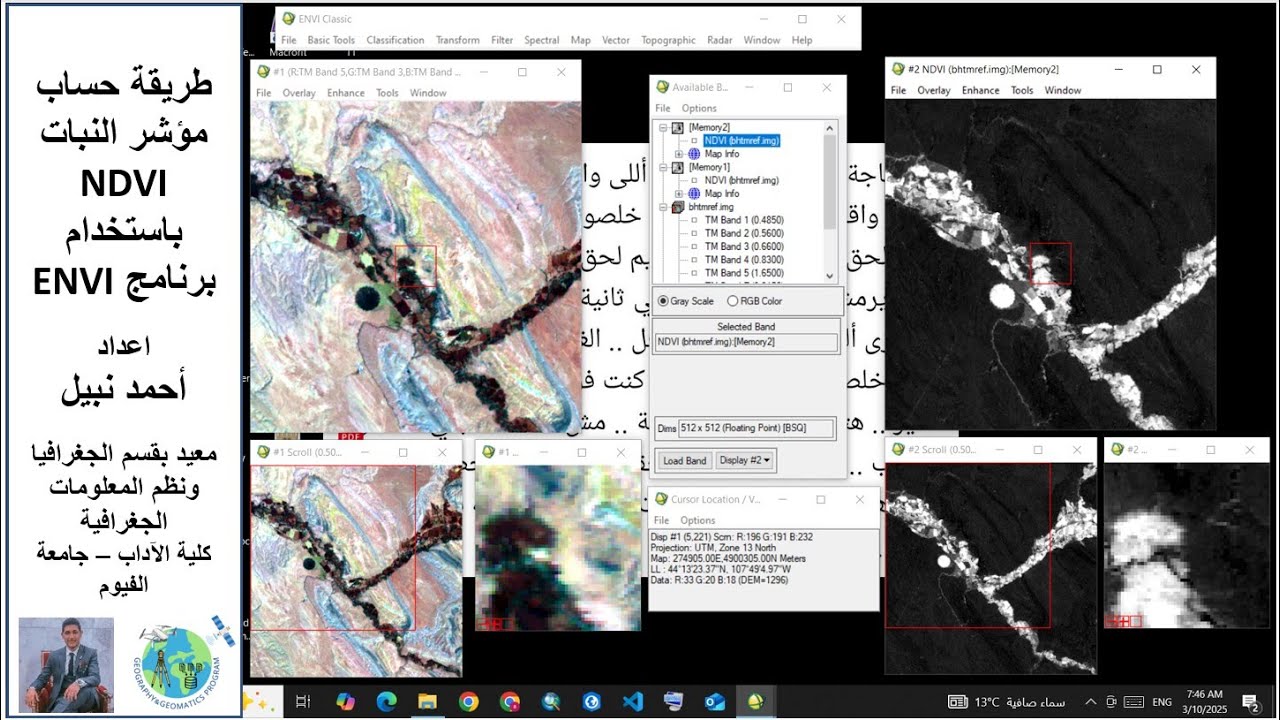Click the bhtmref.img file icon in tree
The height and width of the screenshot is (720, 1280).
pos(678,207)
